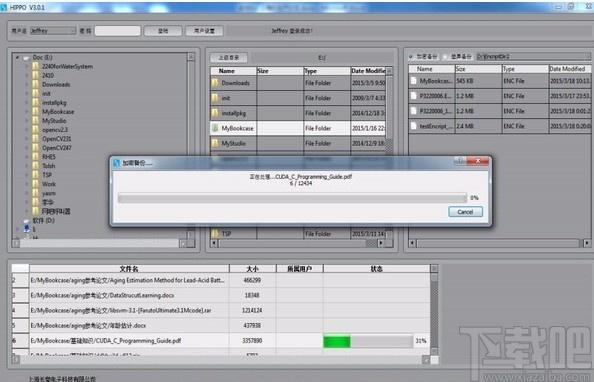Select the second backup radio button
The image size is (594, 382).
pyautogui.click(x=445, y=56)
